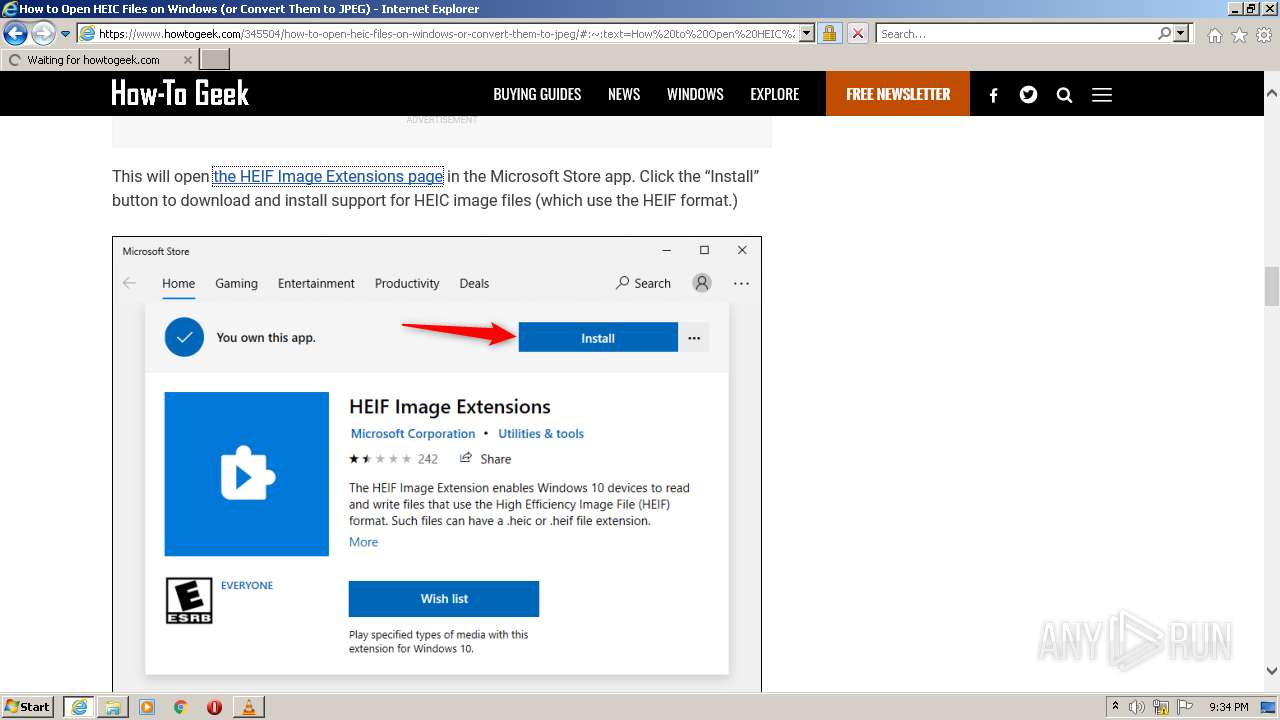Open the hamburger menu icon
This screenshot has height=720, width=1280.
1102,95
